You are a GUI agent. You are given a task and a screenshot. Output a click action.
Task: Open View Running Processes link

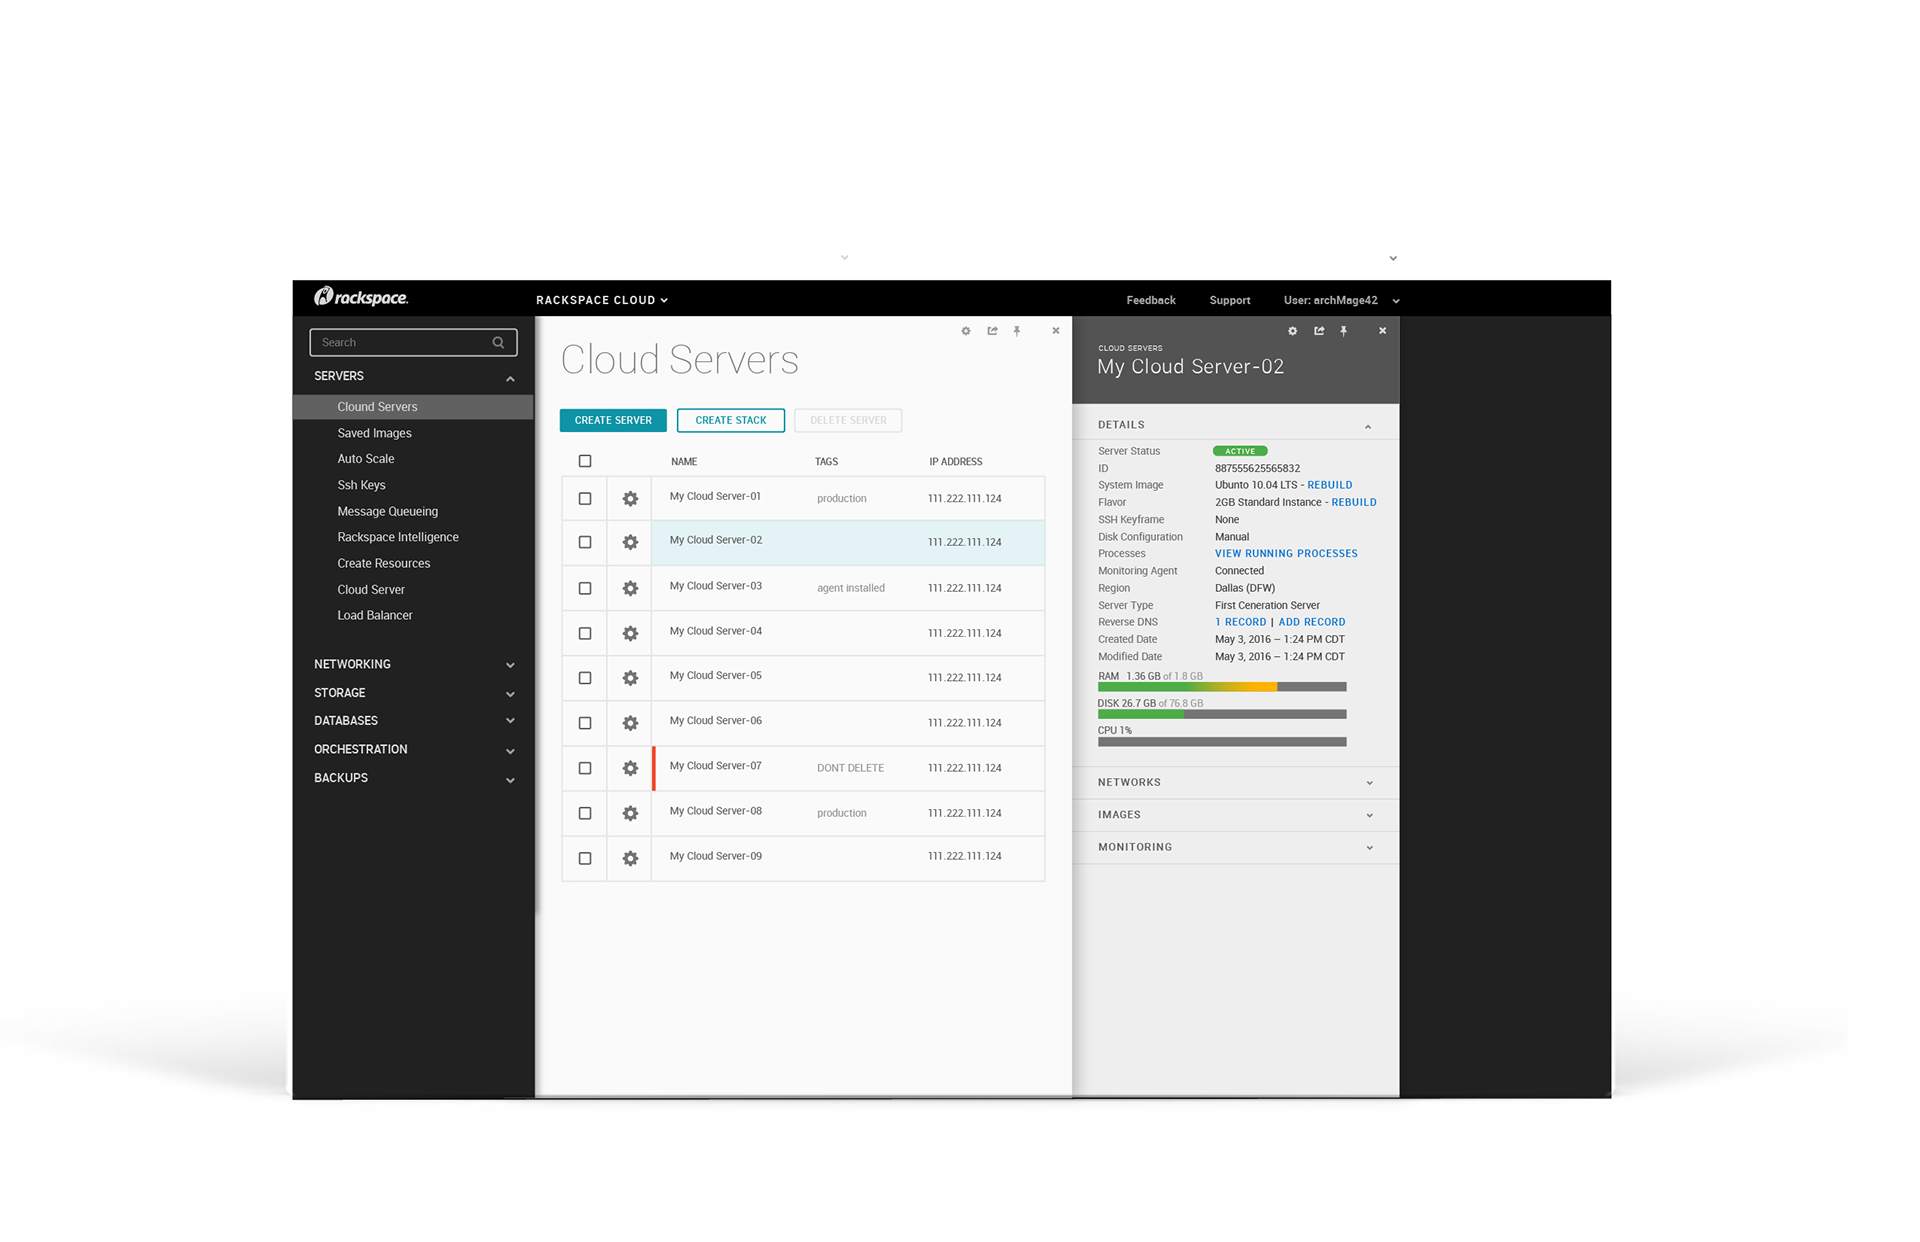(x=1286, y=553)
